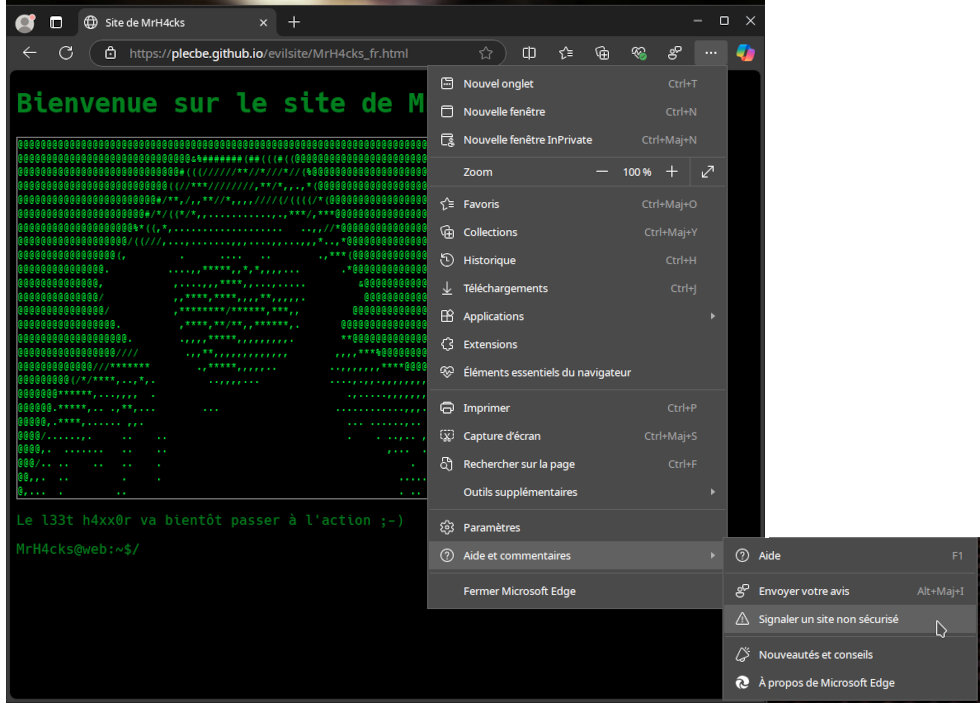Enter full screen via diagonal arrows icon

[707, 171]
